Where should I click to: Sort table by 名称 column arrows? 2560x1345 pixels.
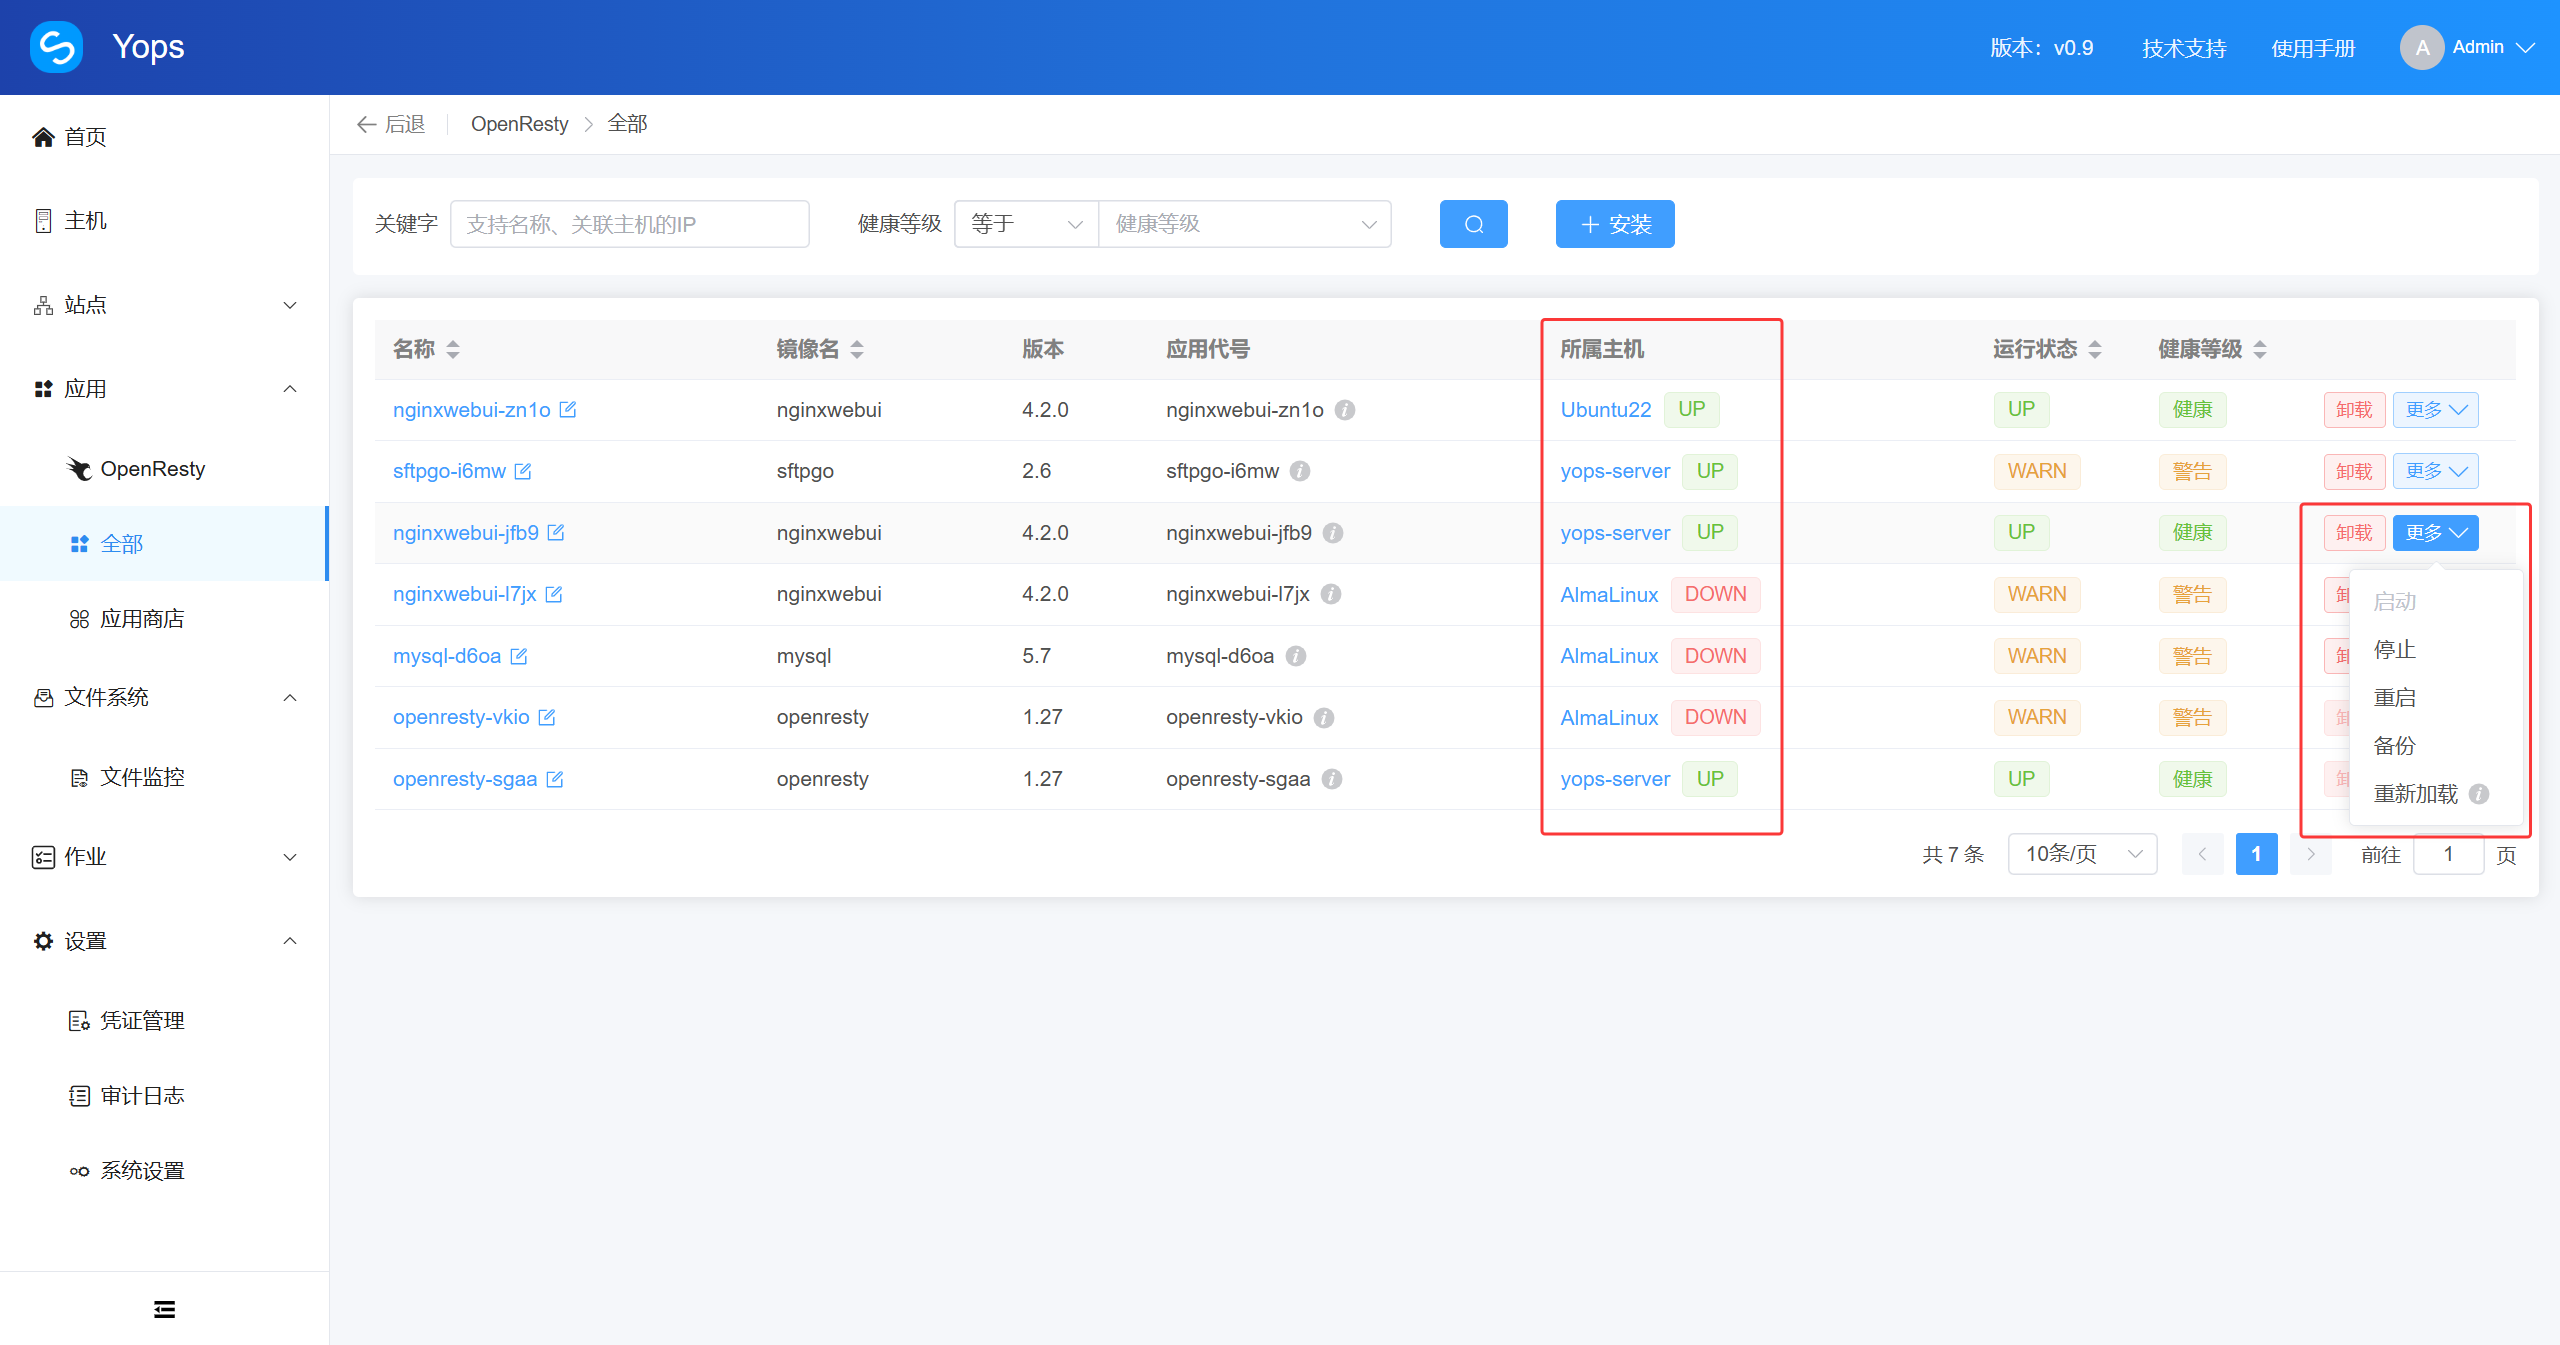tap(453, 349)
